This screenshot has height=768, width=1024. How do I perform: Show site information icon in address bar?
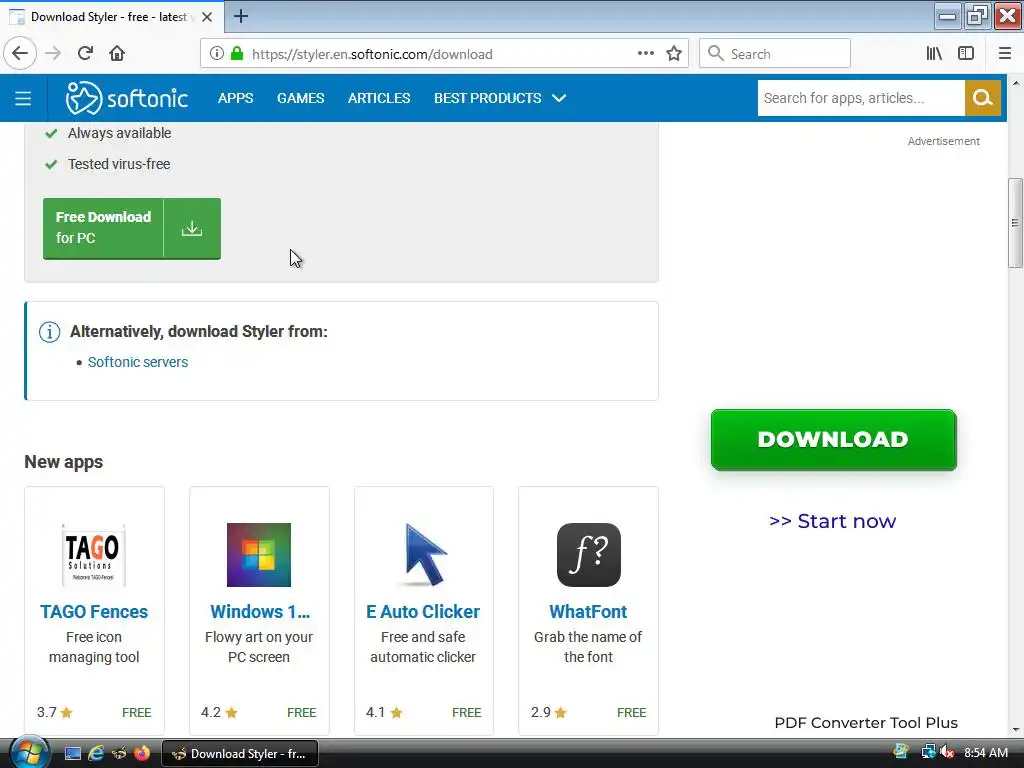(x=217, y=54)
